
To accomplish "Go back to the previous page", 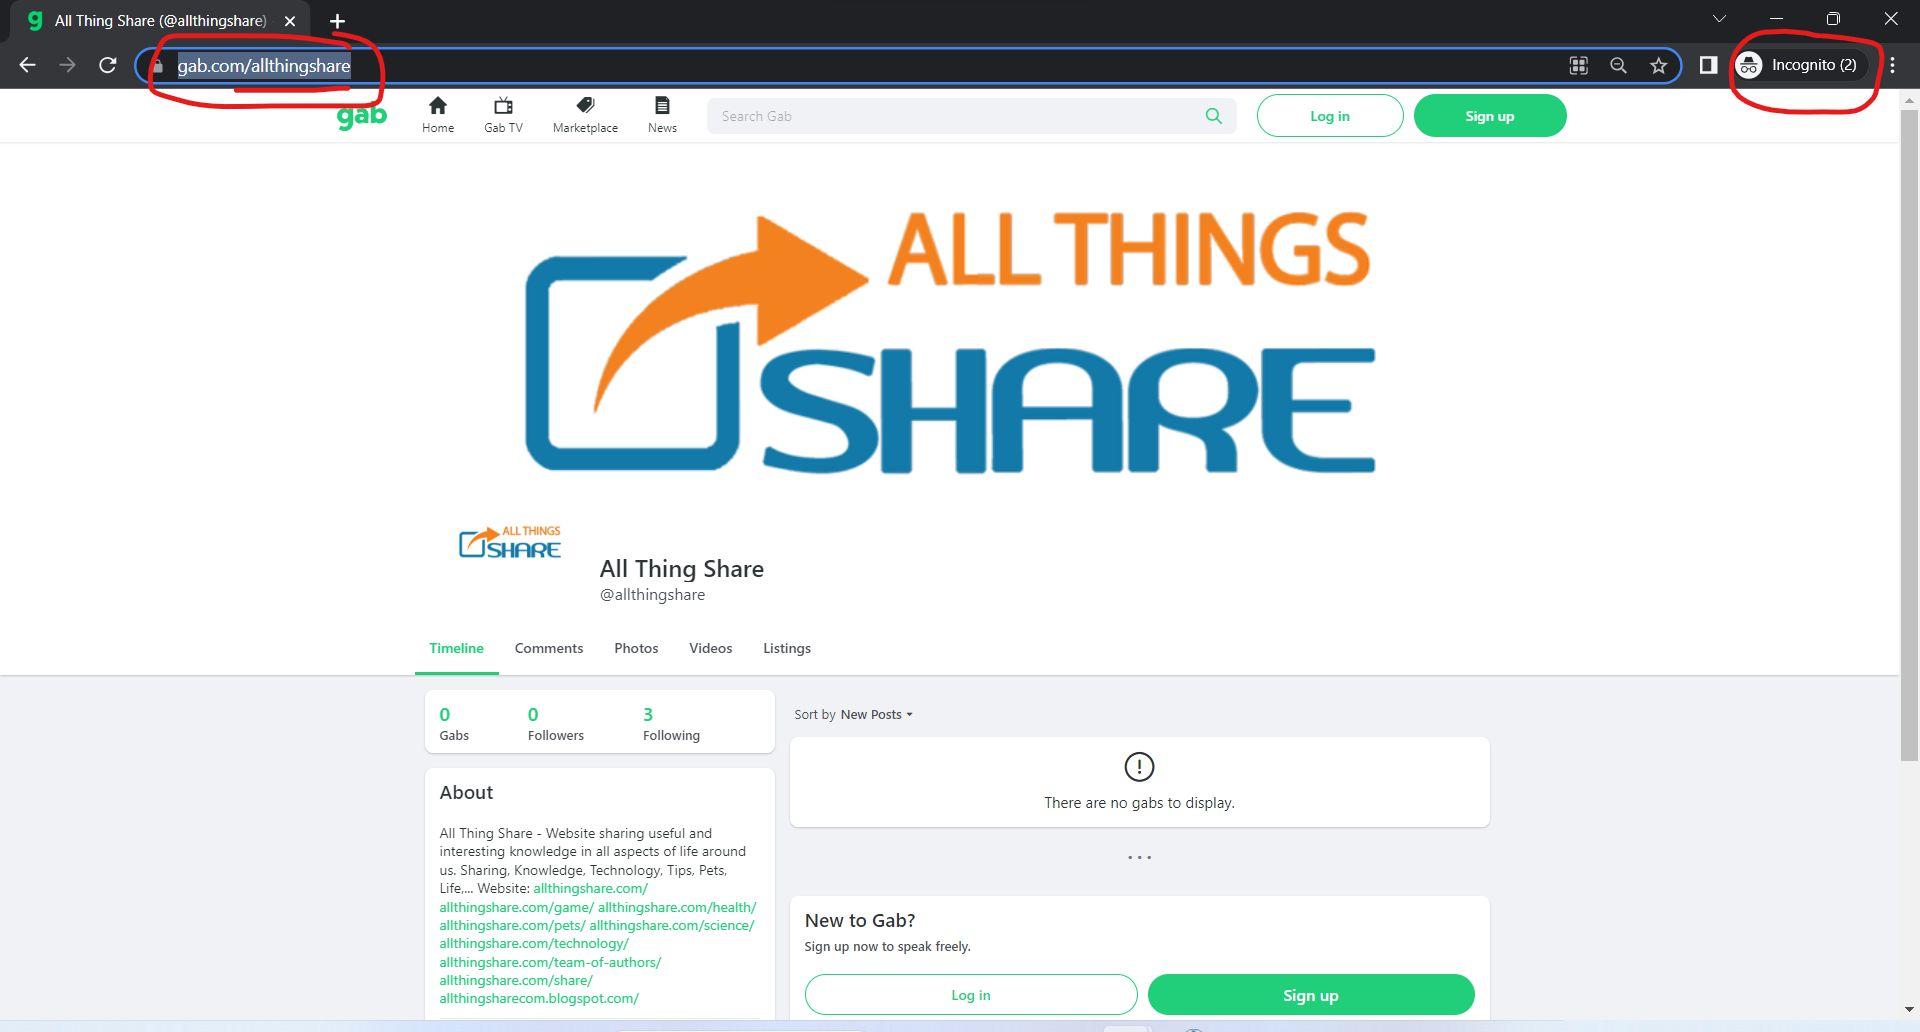I will [x=27, y=65].
